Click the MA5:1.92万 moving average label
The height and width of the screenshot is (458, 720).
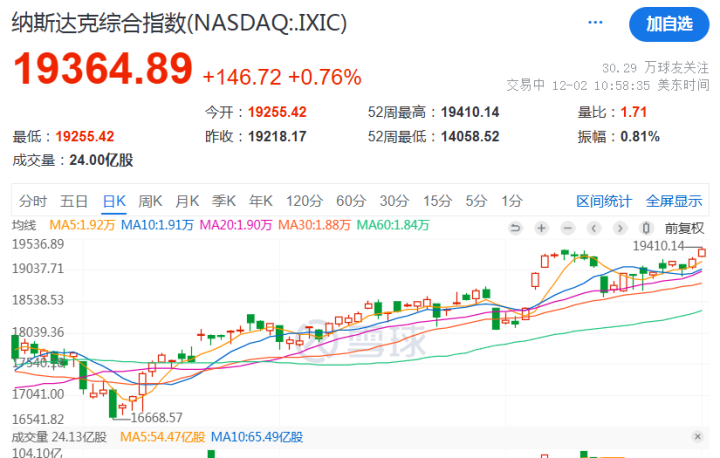[82, 225]
